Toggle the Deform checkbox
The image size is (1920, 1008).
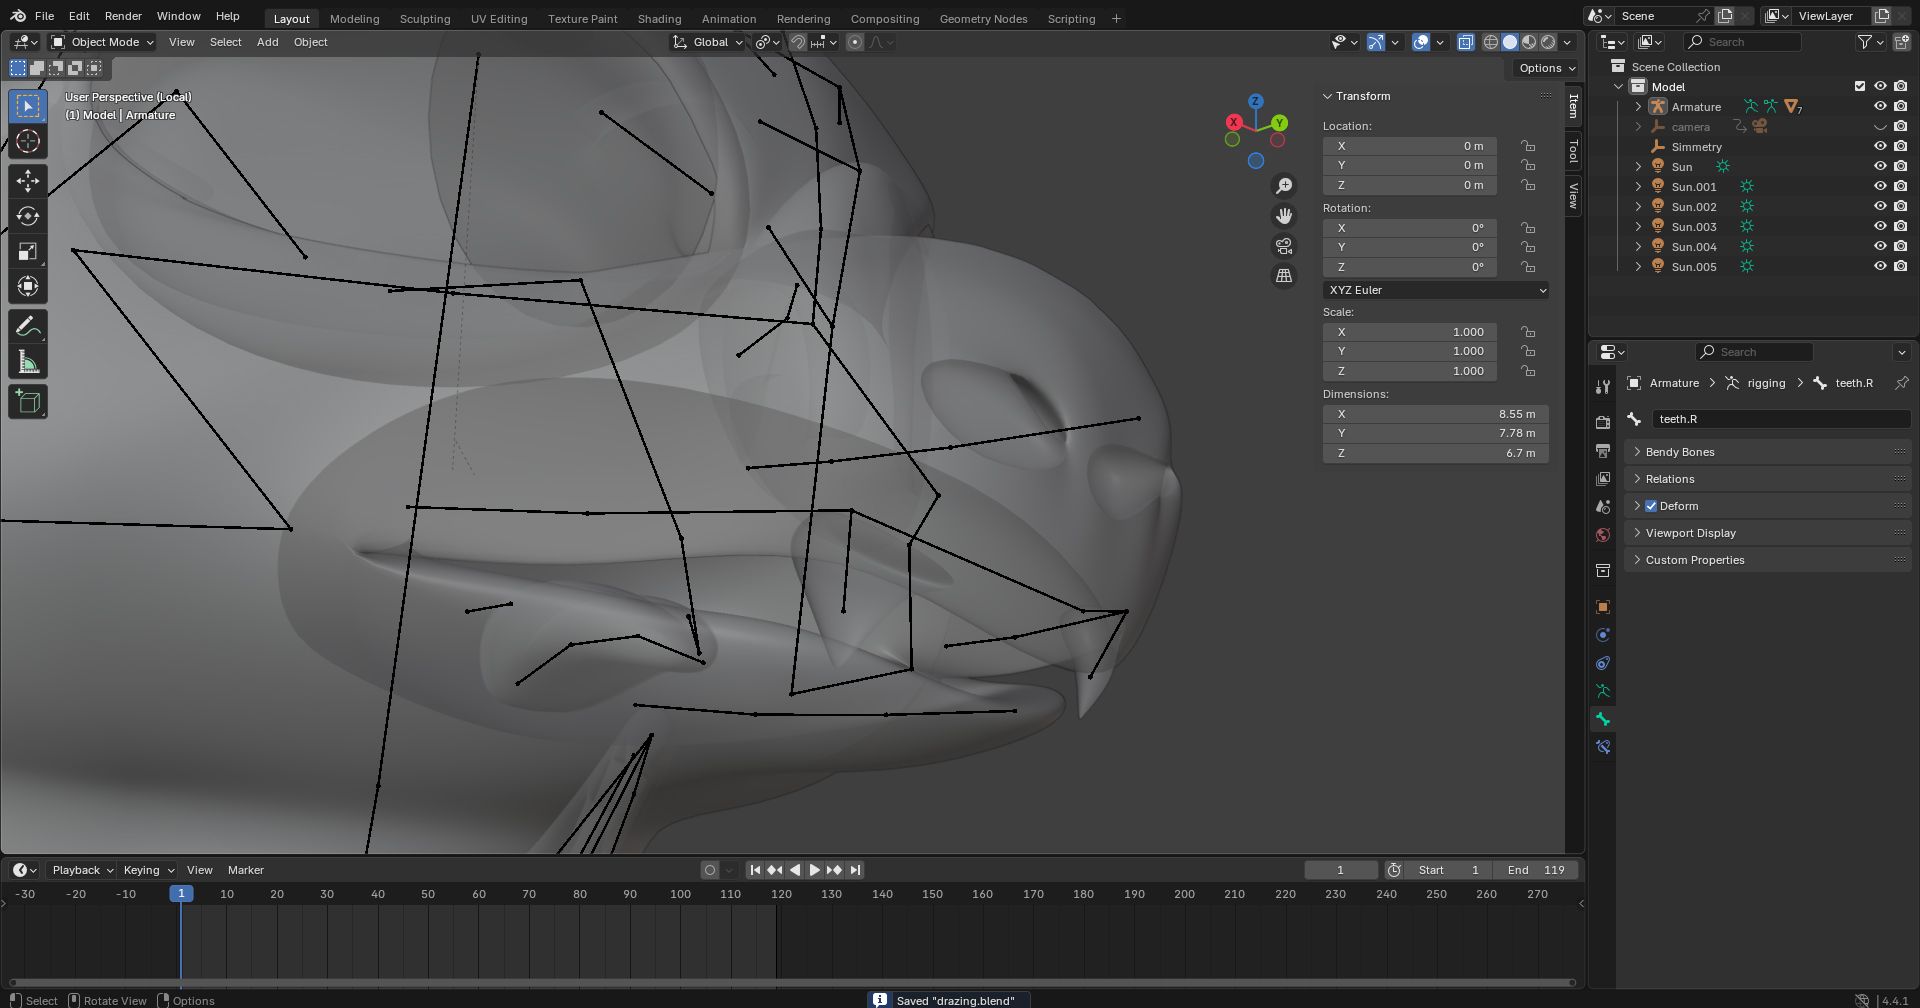pyautogui.click(x=1651, y=506)
